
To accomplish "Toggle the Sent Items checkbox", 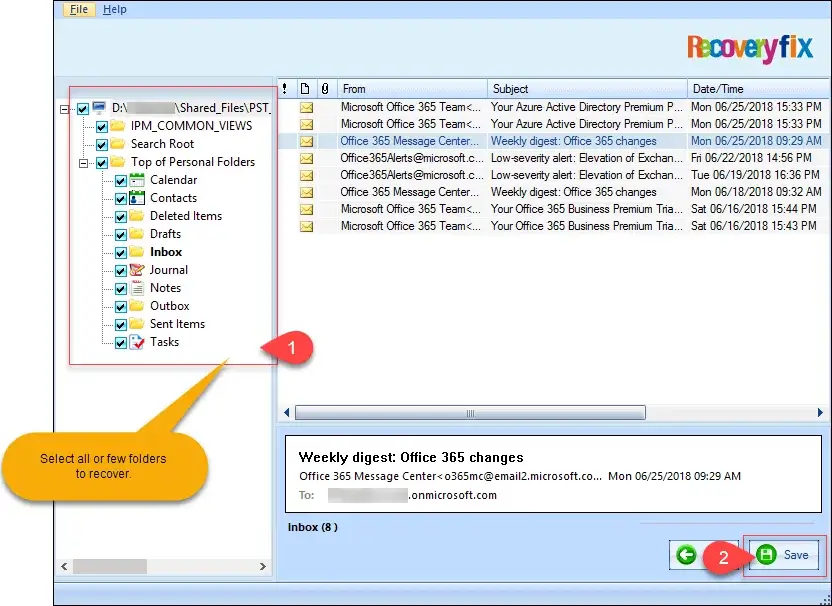I will 120,323.
